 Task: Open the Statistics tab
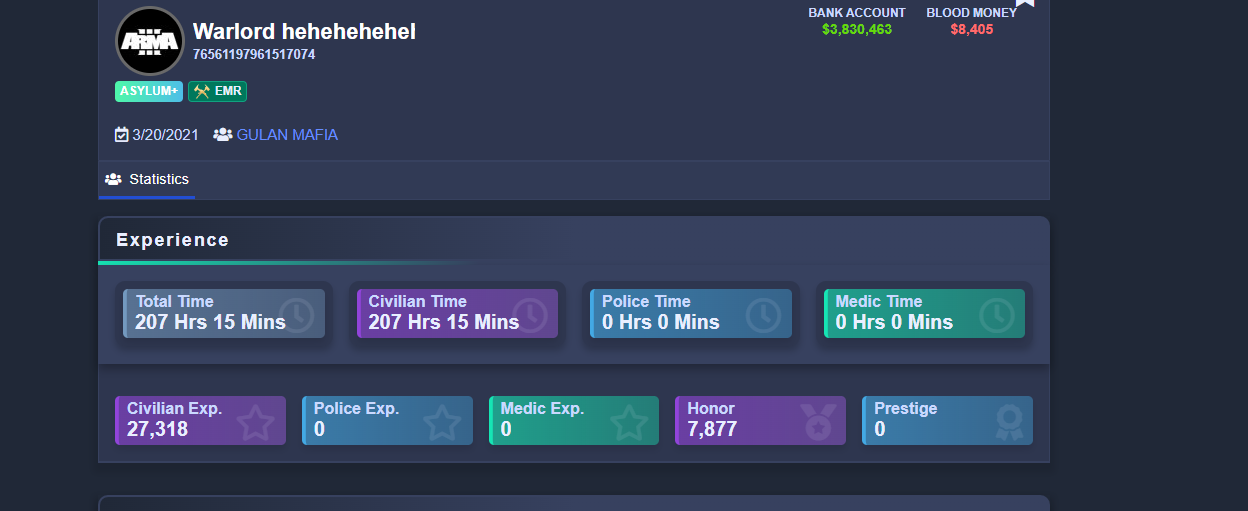pos(147,180)
